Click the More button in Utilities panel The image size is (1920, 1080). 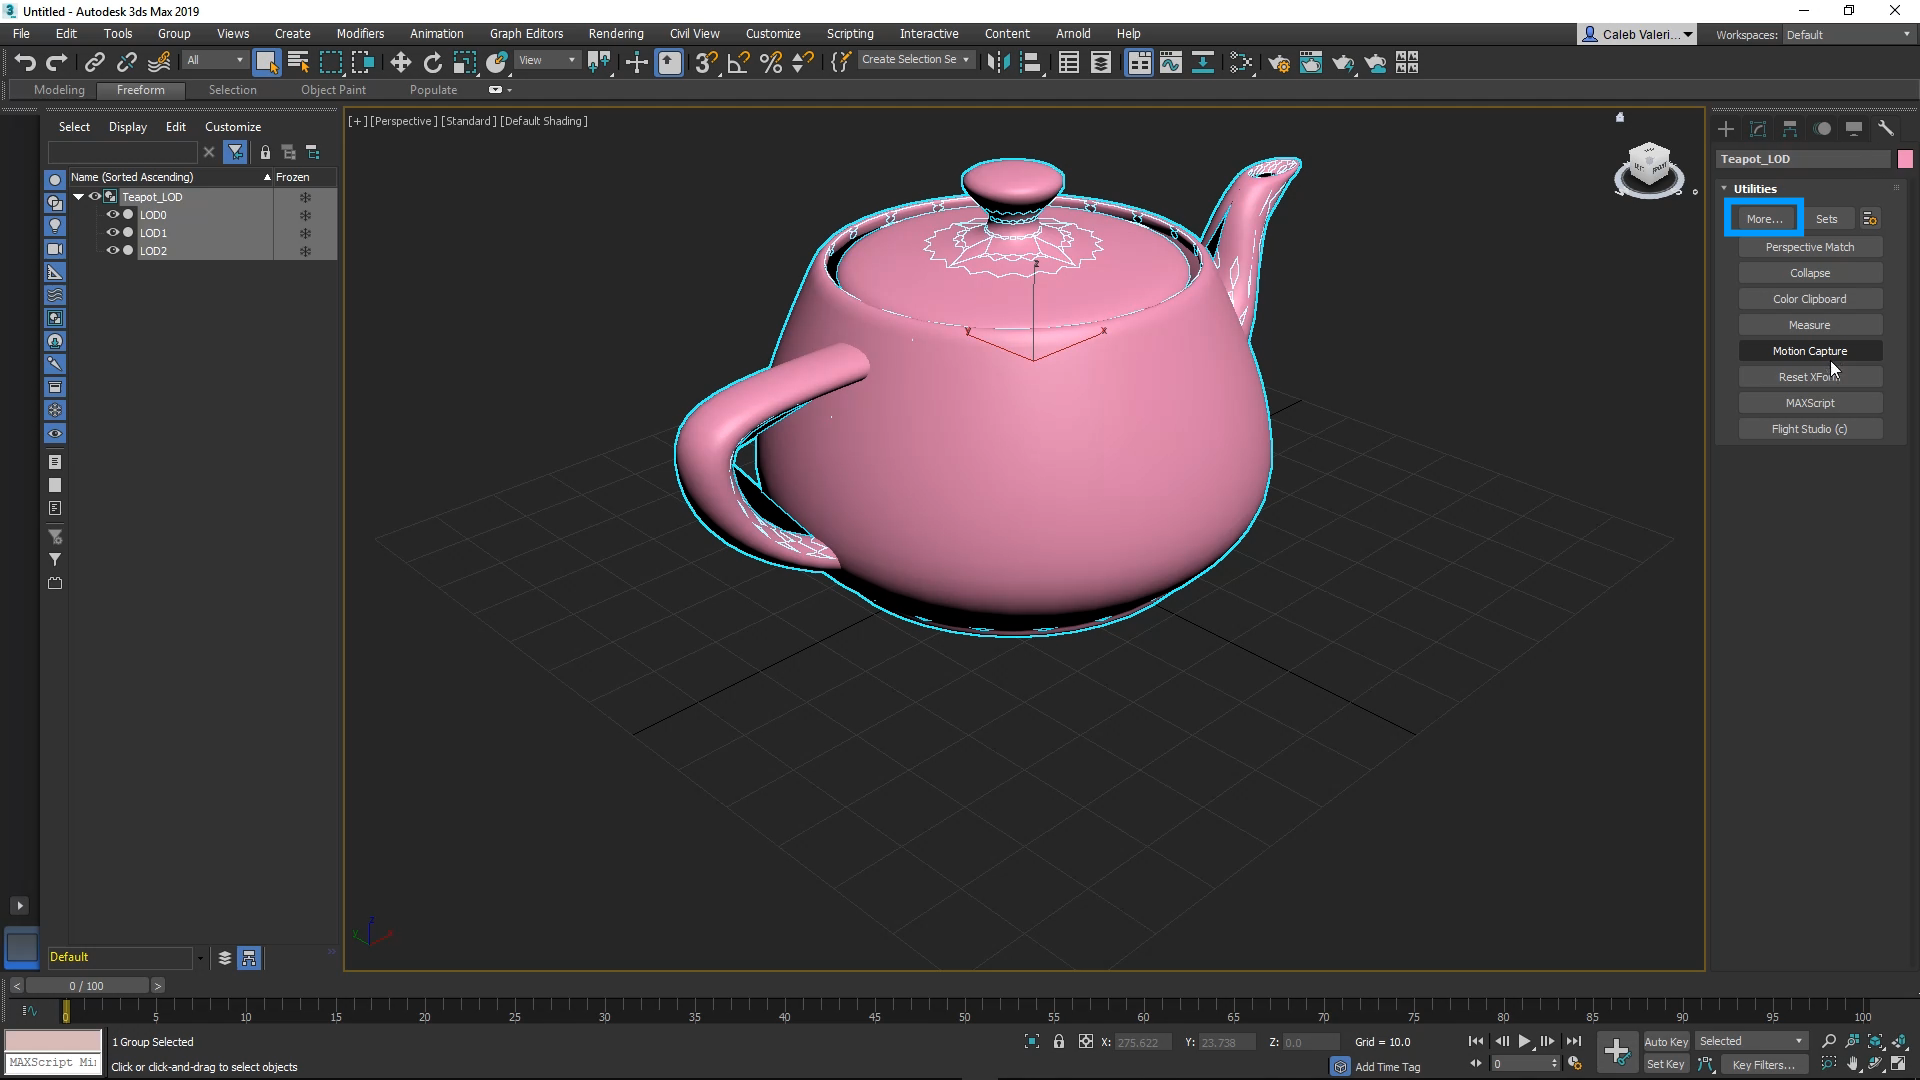[1764, 219]
